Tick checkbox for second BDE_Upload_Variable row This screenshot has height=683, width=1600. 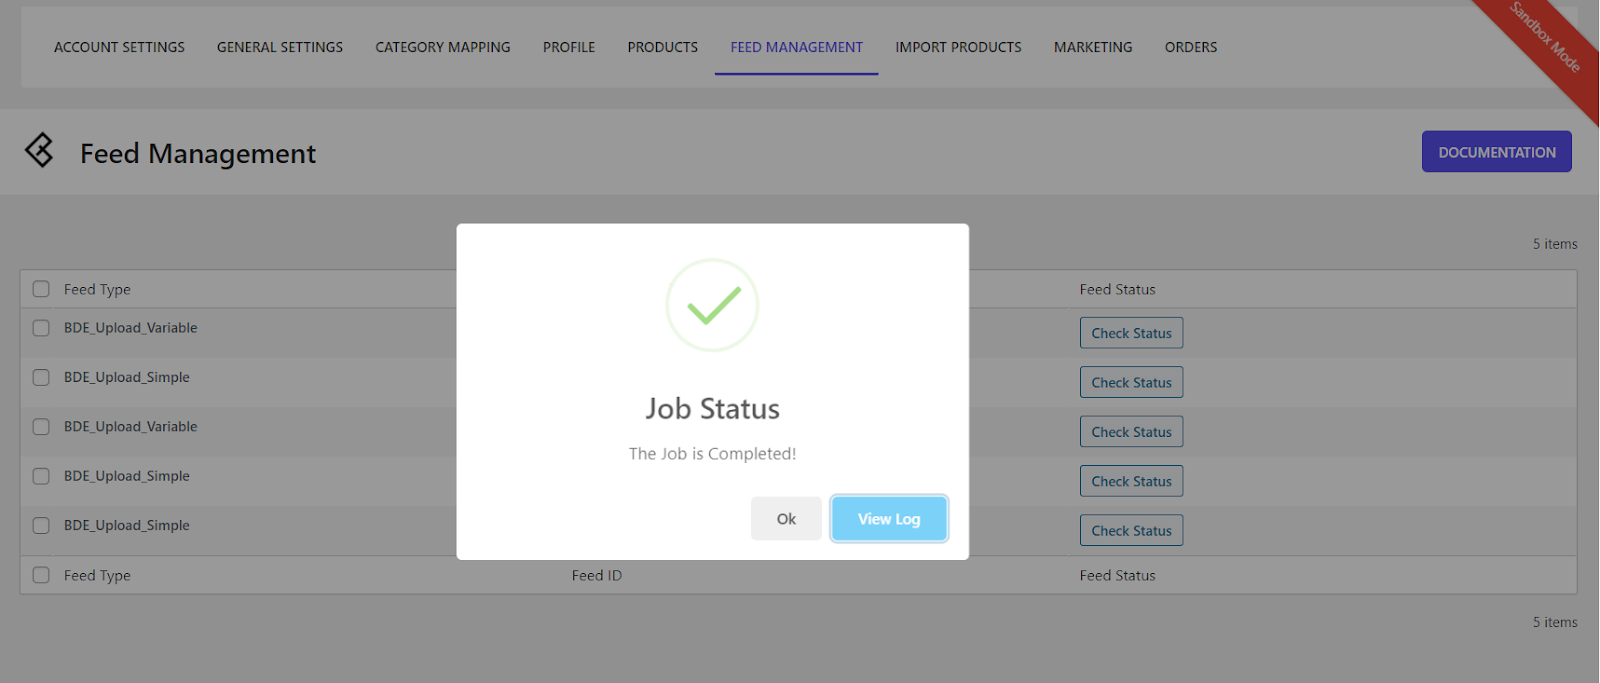click(41, 427)
